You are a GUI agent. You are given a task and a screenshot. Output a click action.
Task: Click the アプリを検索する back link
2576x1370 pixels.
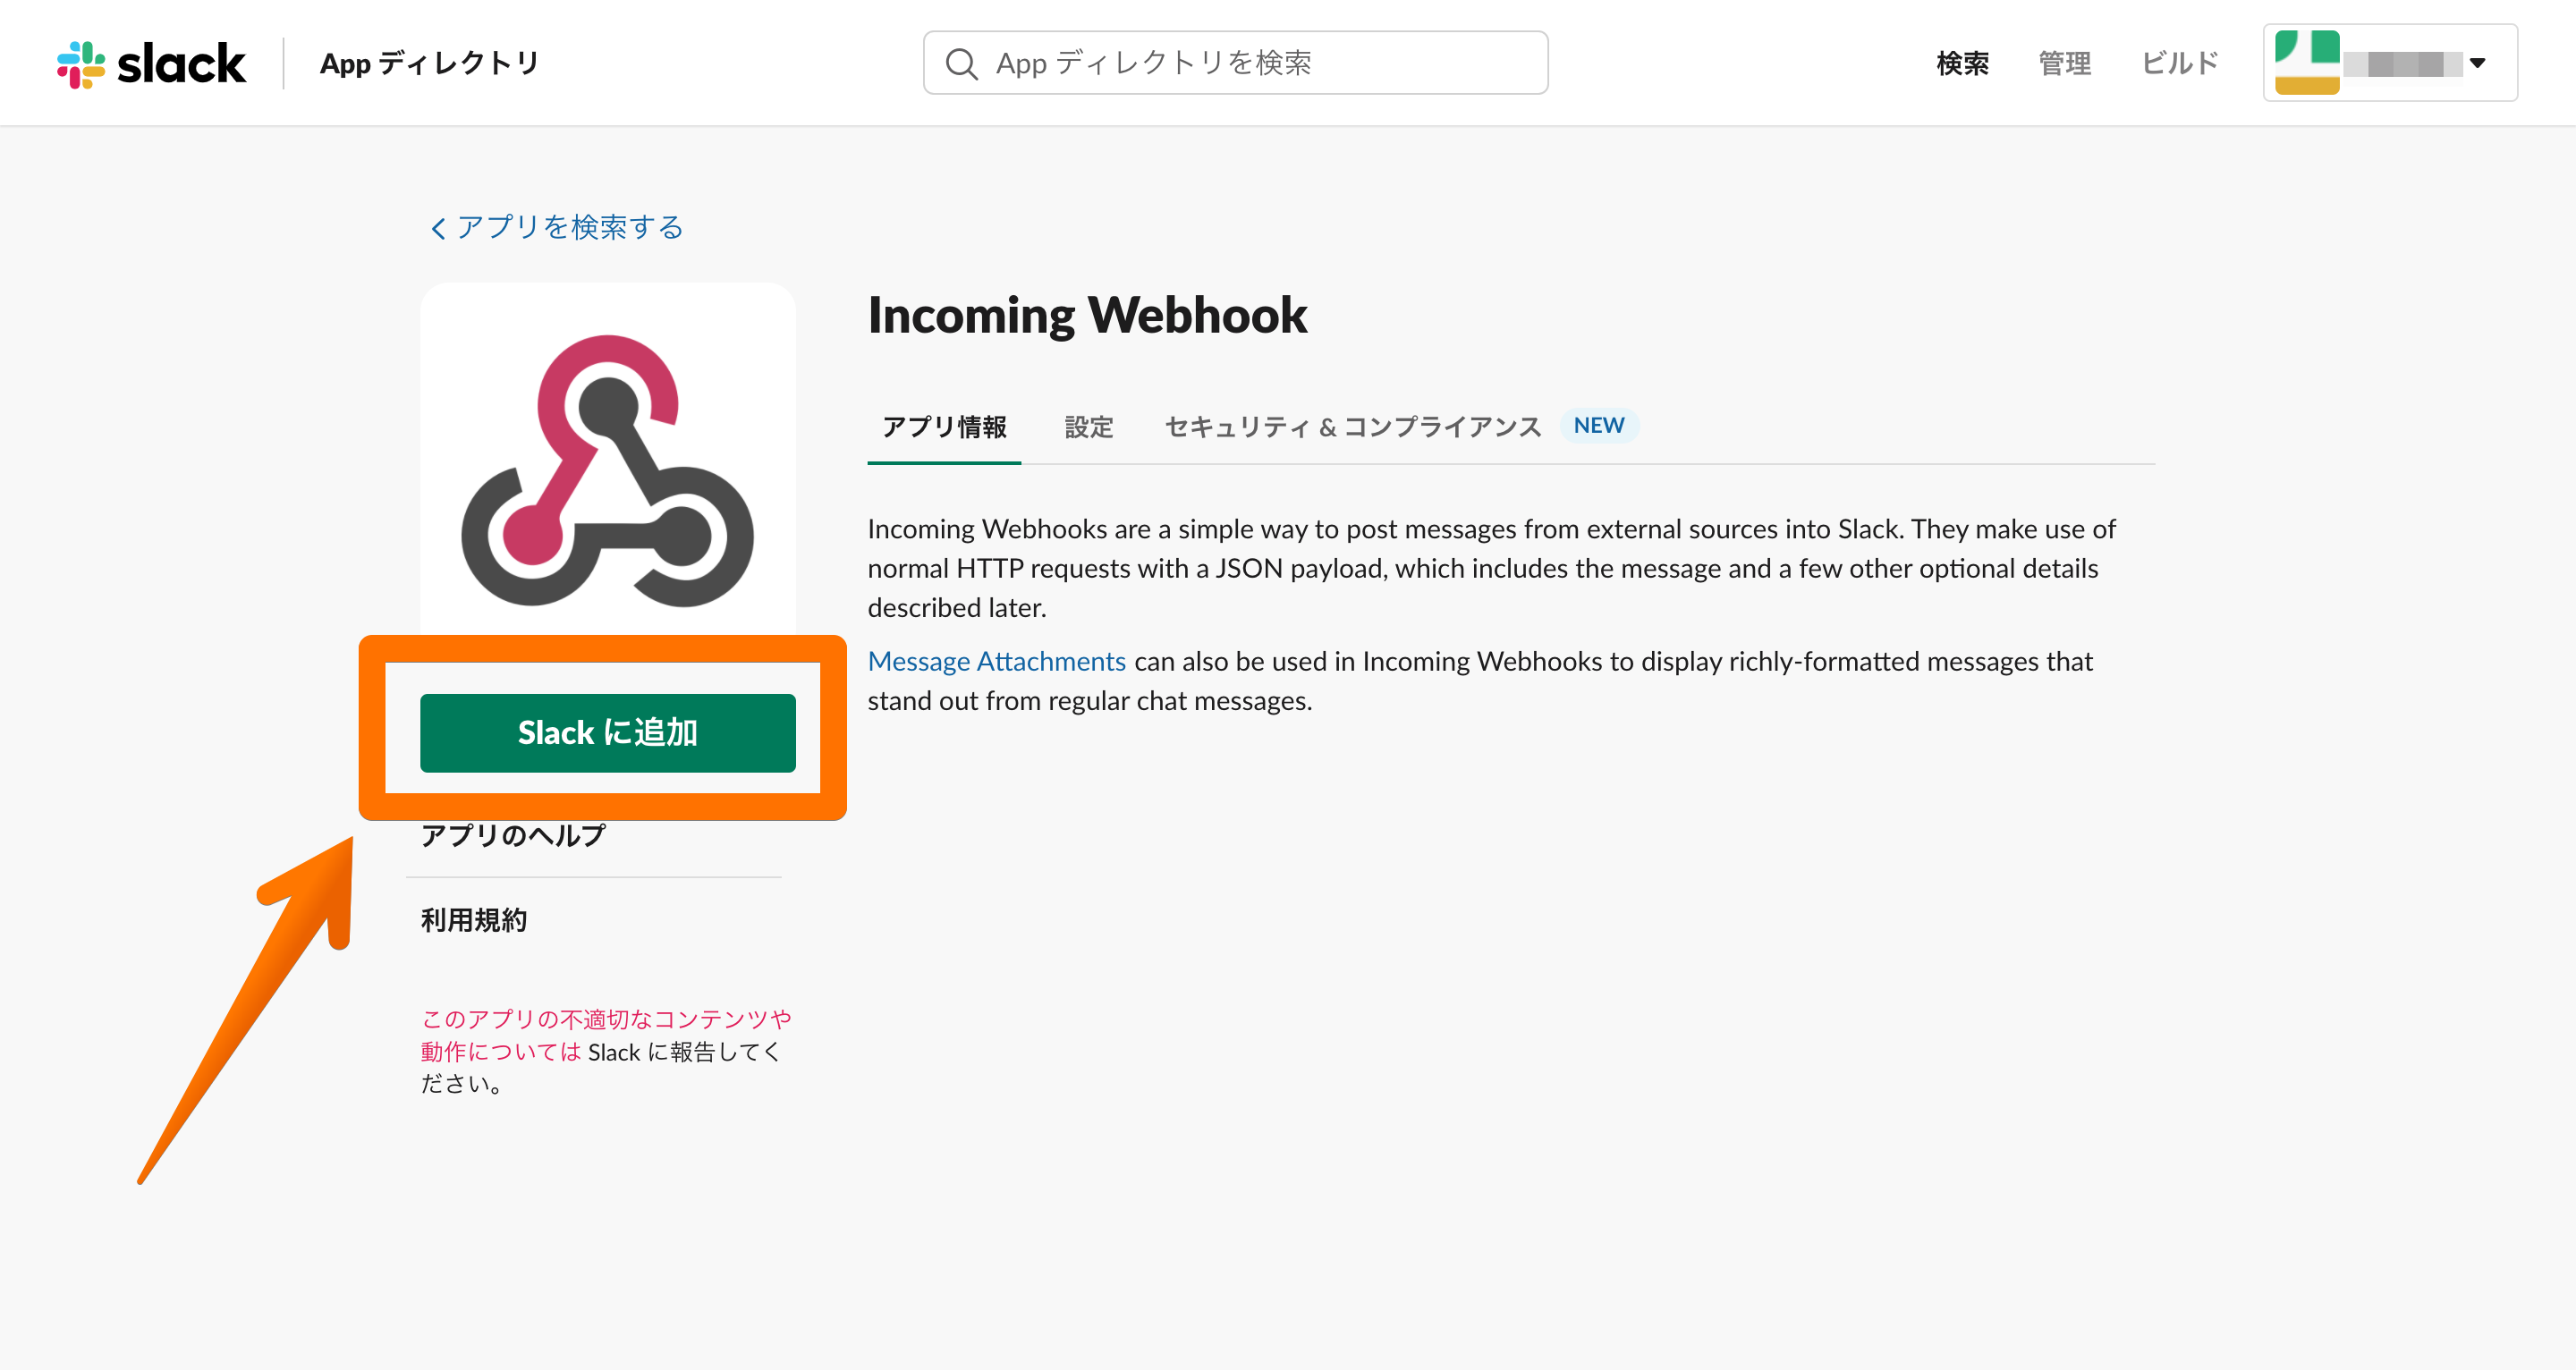[x=569, y=227]
